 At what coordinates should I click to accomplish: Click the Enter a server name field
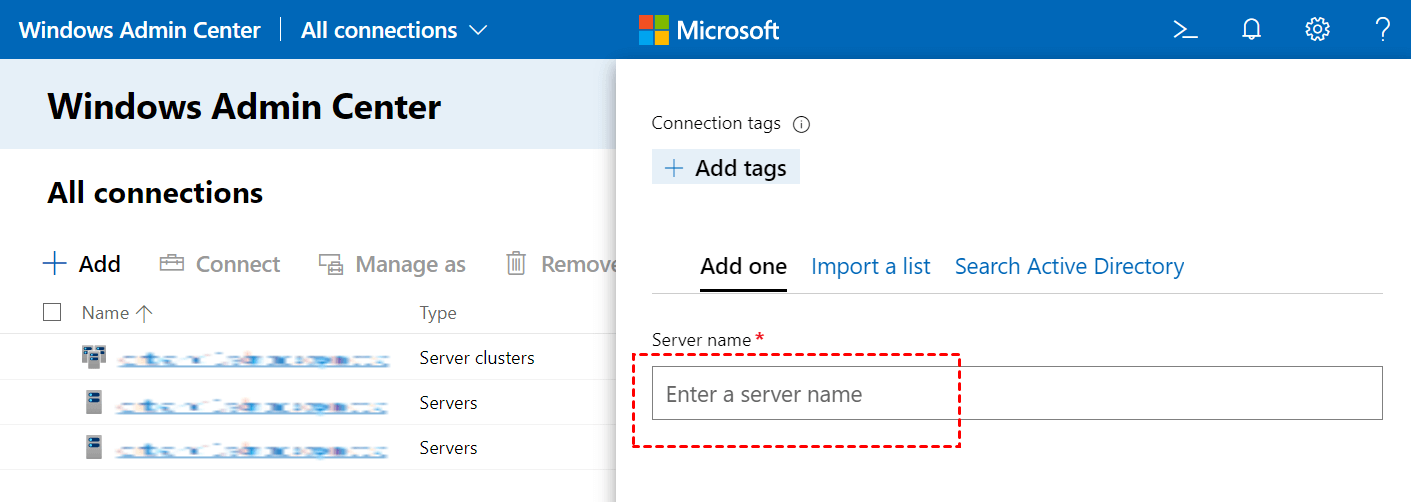click(1016, 393)
